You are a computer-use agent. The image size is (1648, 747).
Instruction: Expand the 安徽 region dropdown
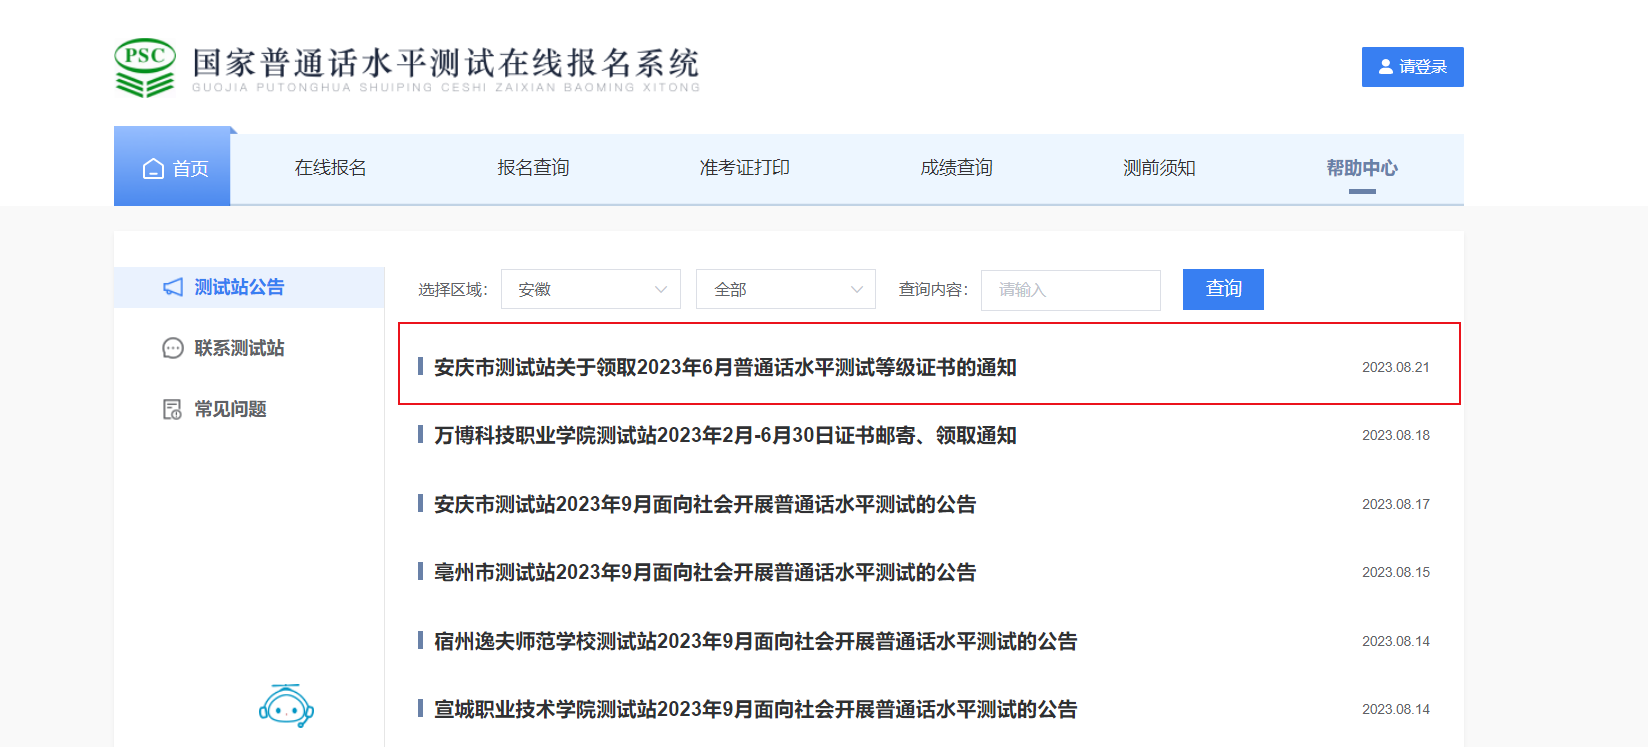click(x=590, y=290)
